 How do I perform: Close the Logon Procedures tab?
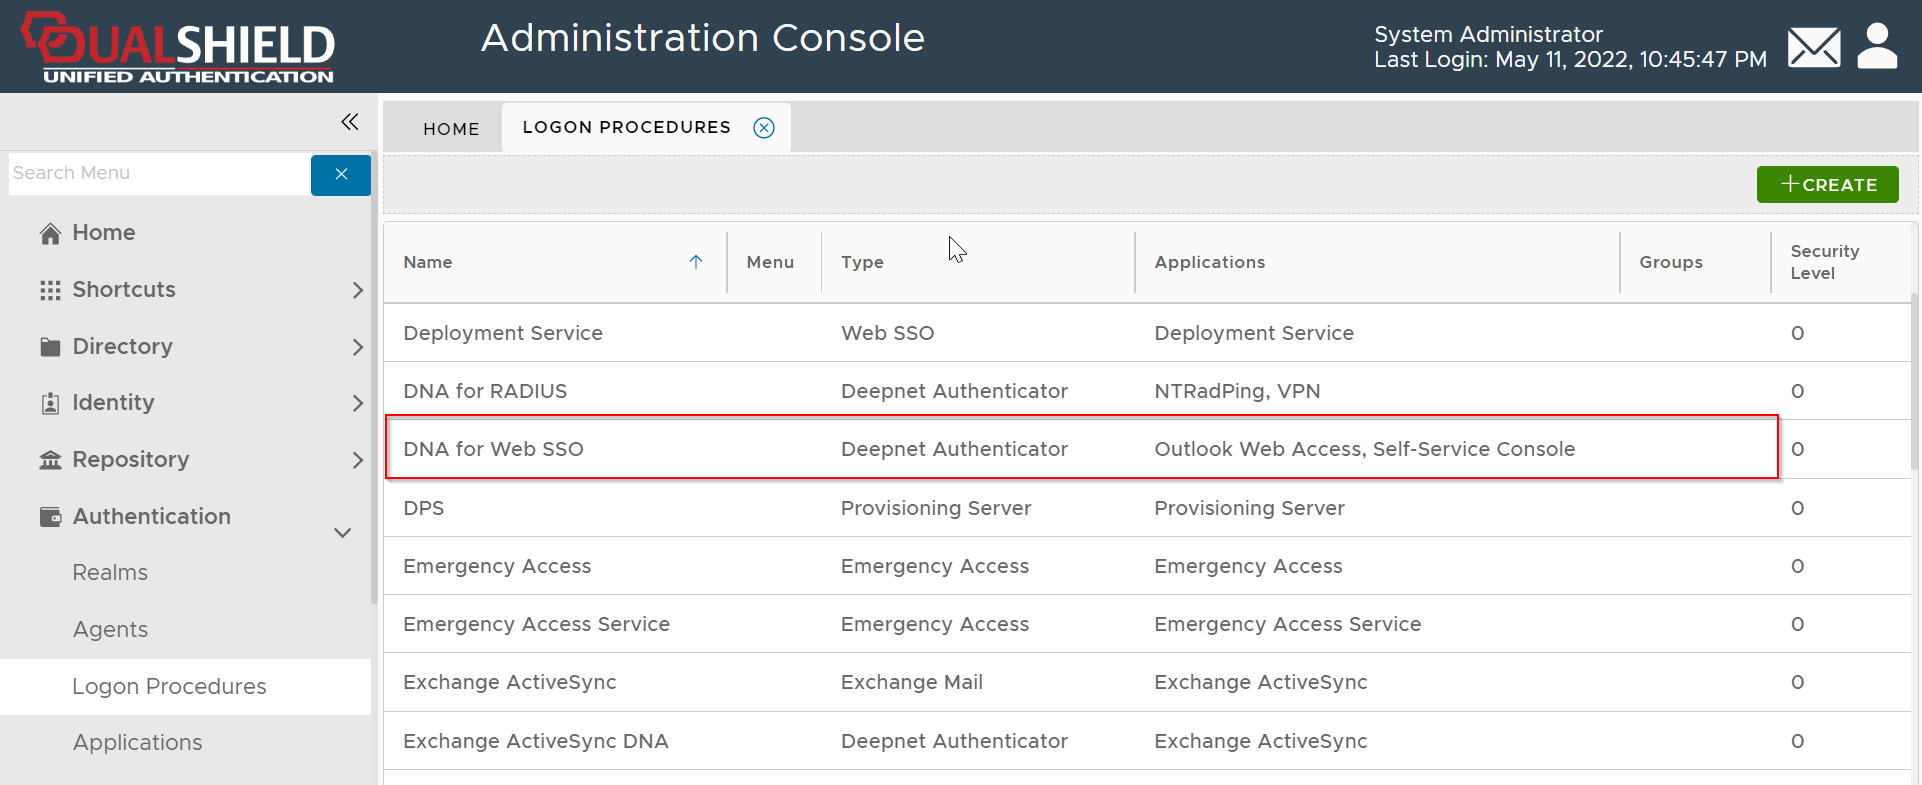point(764,128)
